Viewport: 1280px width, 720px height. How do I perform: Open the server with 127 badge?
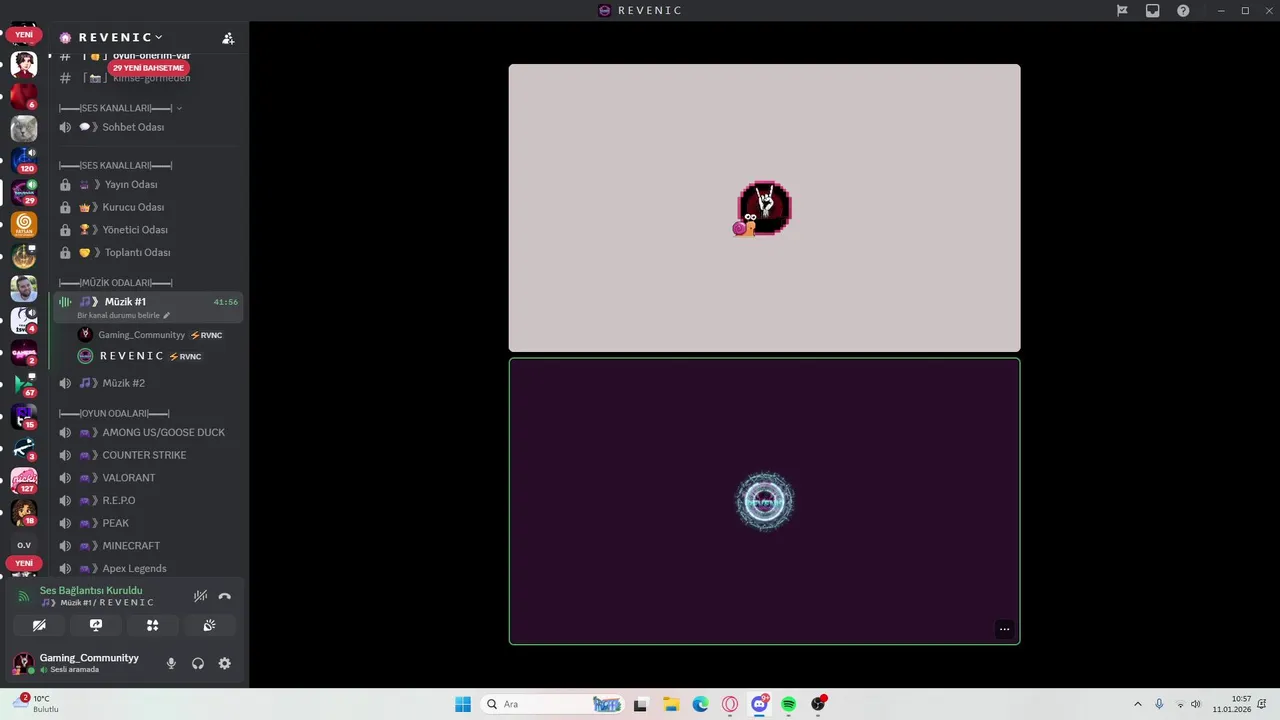[x=24, y=481]
